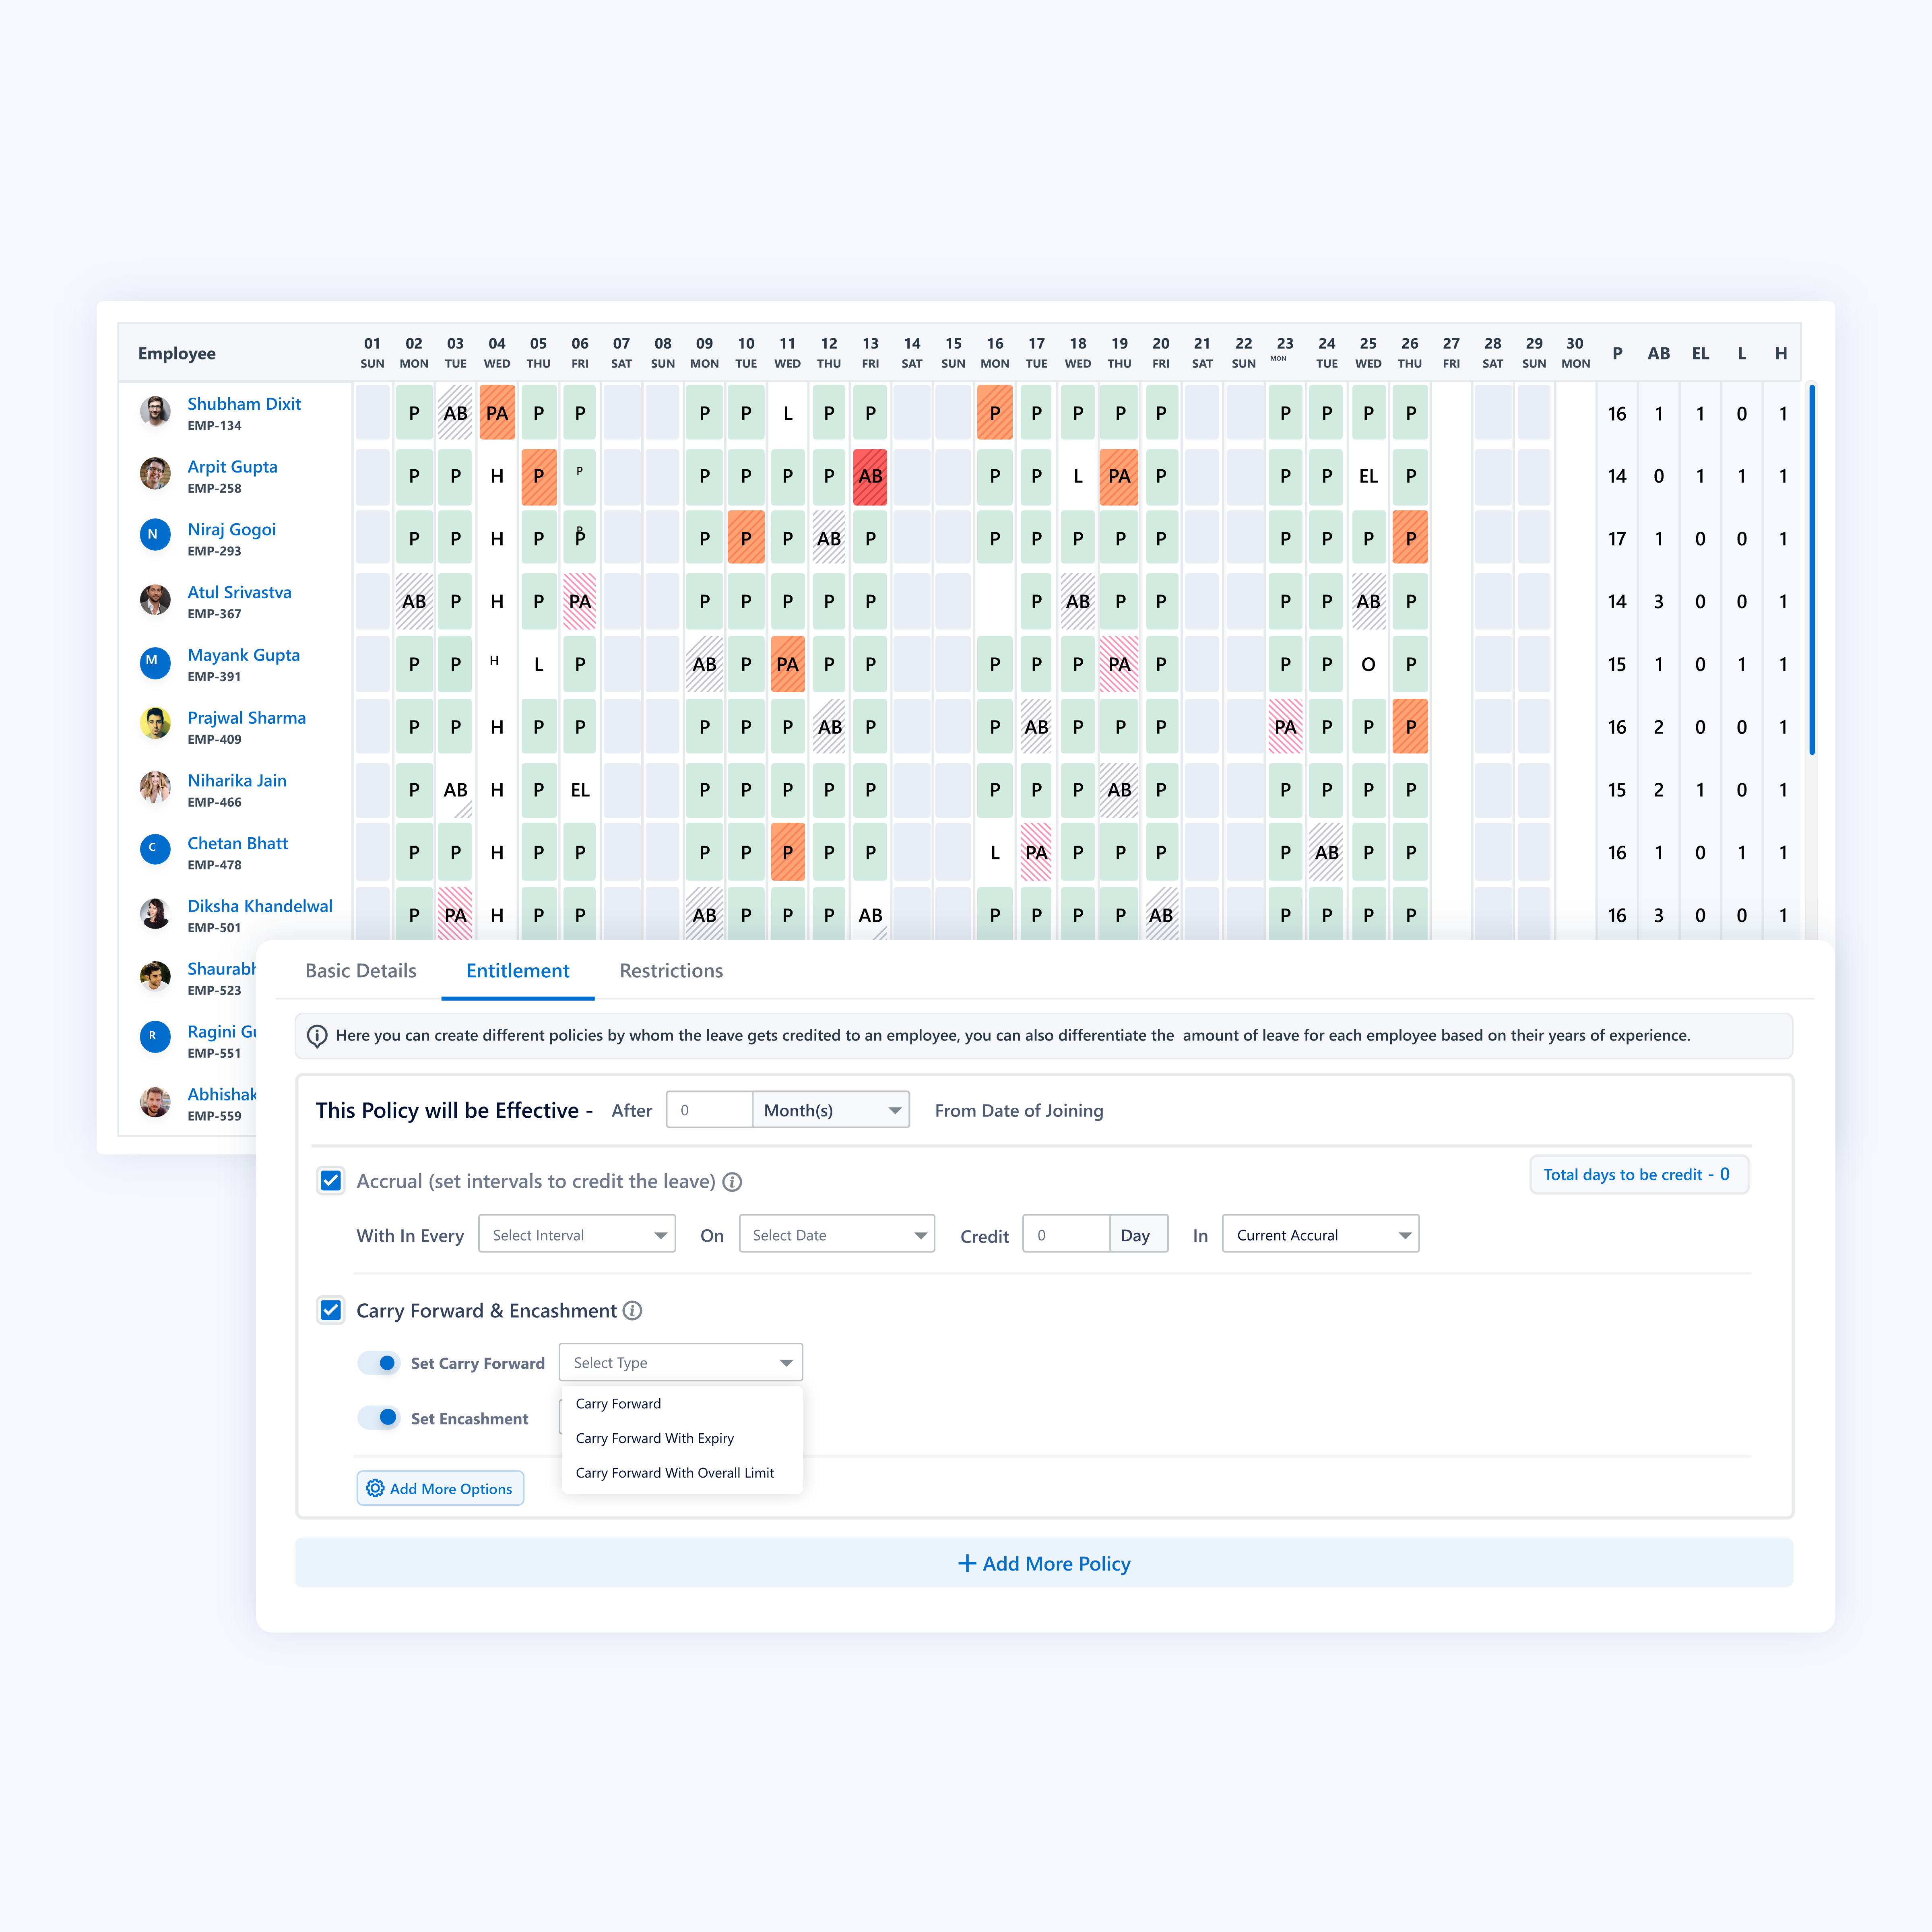
Task: Choose Carry Forward With Expiry option
Action: pos(655,1438)
